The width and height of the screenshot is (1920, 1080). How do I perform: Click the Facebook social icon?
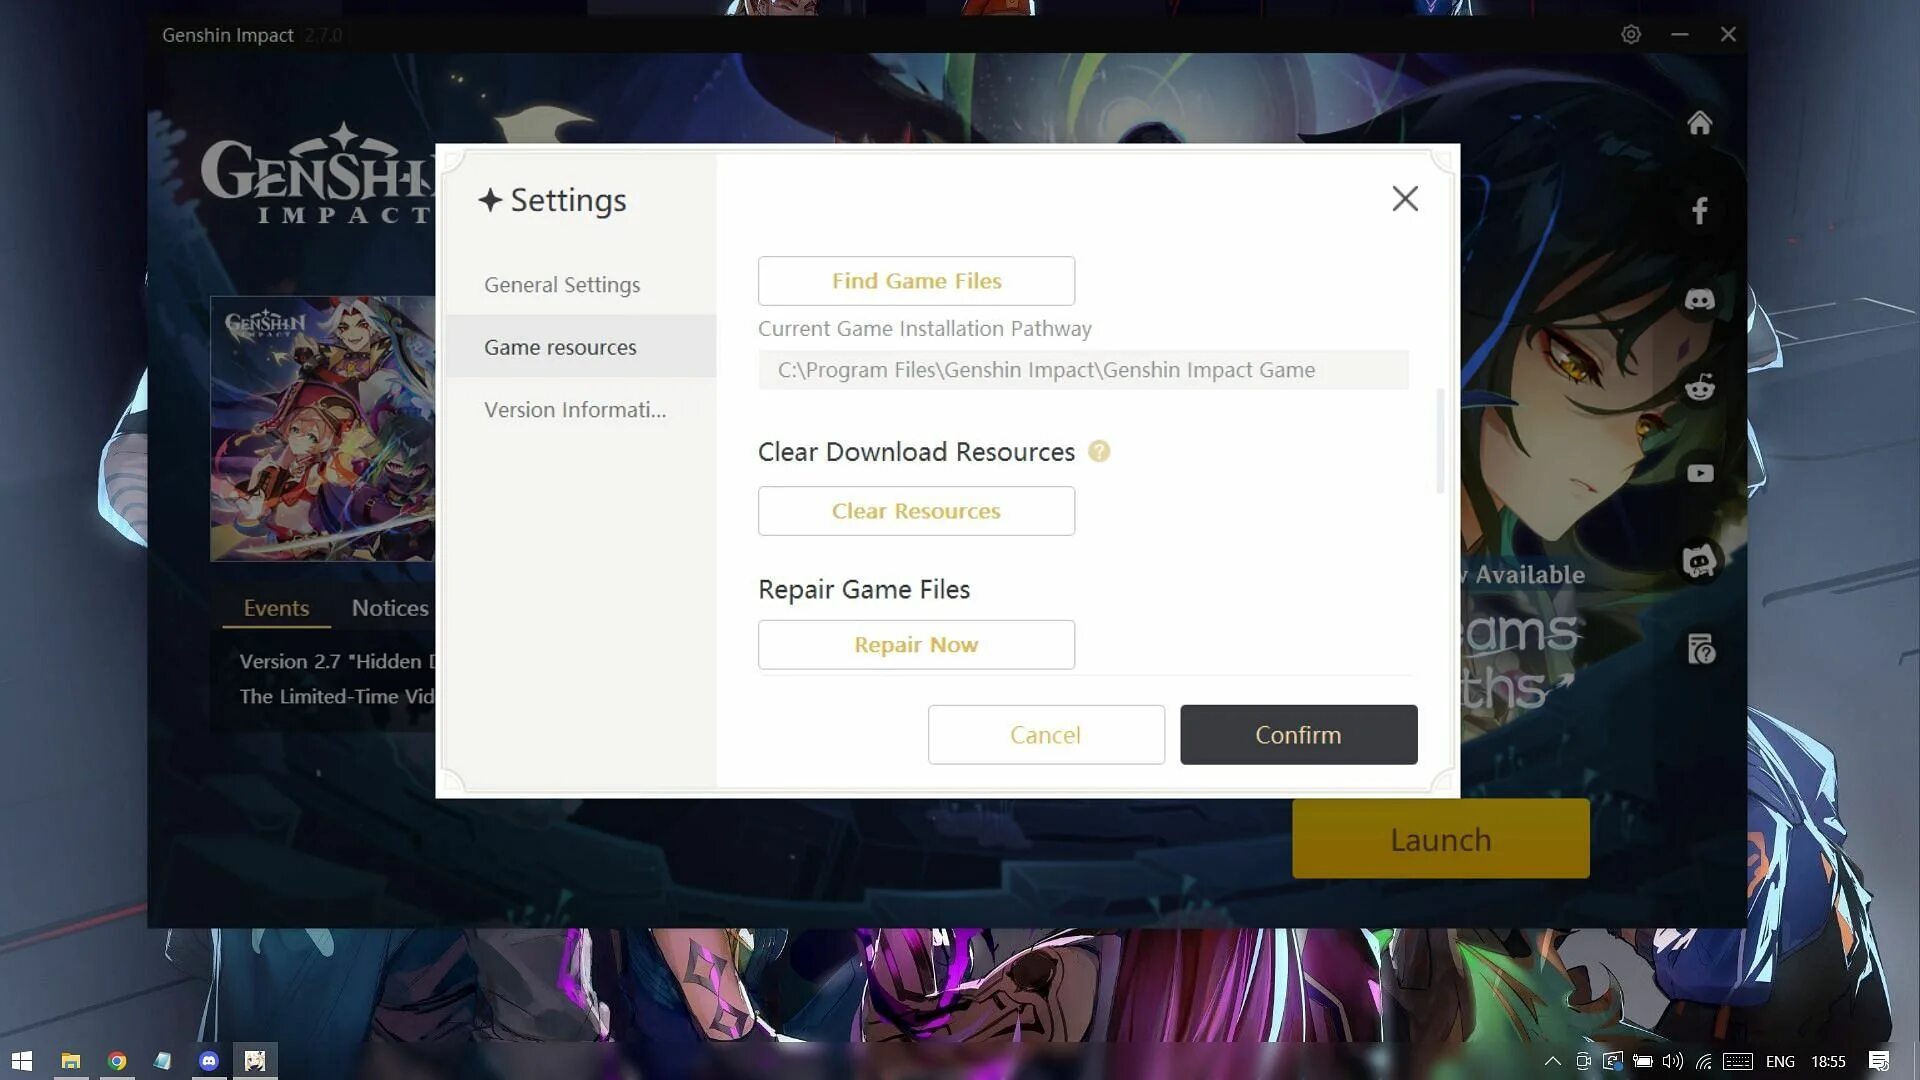[x=1701, y=211]
